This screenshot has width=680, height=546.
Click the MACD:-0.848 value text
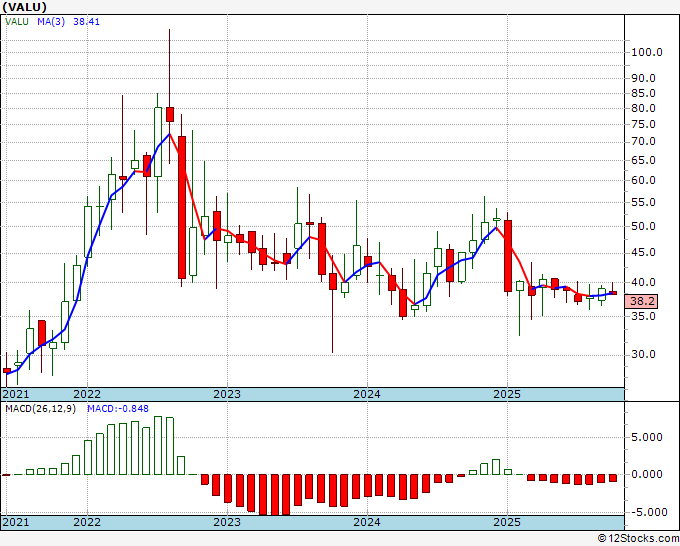point(118,409)
